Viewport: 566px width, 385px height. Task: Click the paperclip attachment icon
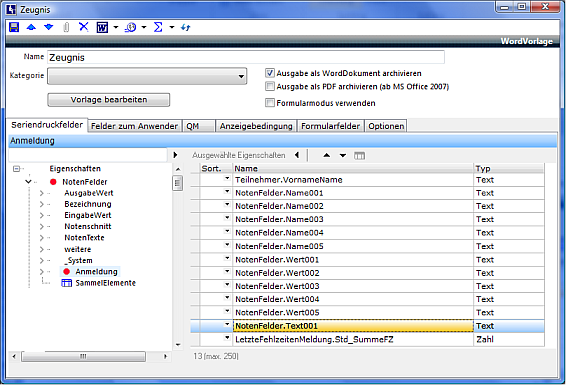pos(66,27)
